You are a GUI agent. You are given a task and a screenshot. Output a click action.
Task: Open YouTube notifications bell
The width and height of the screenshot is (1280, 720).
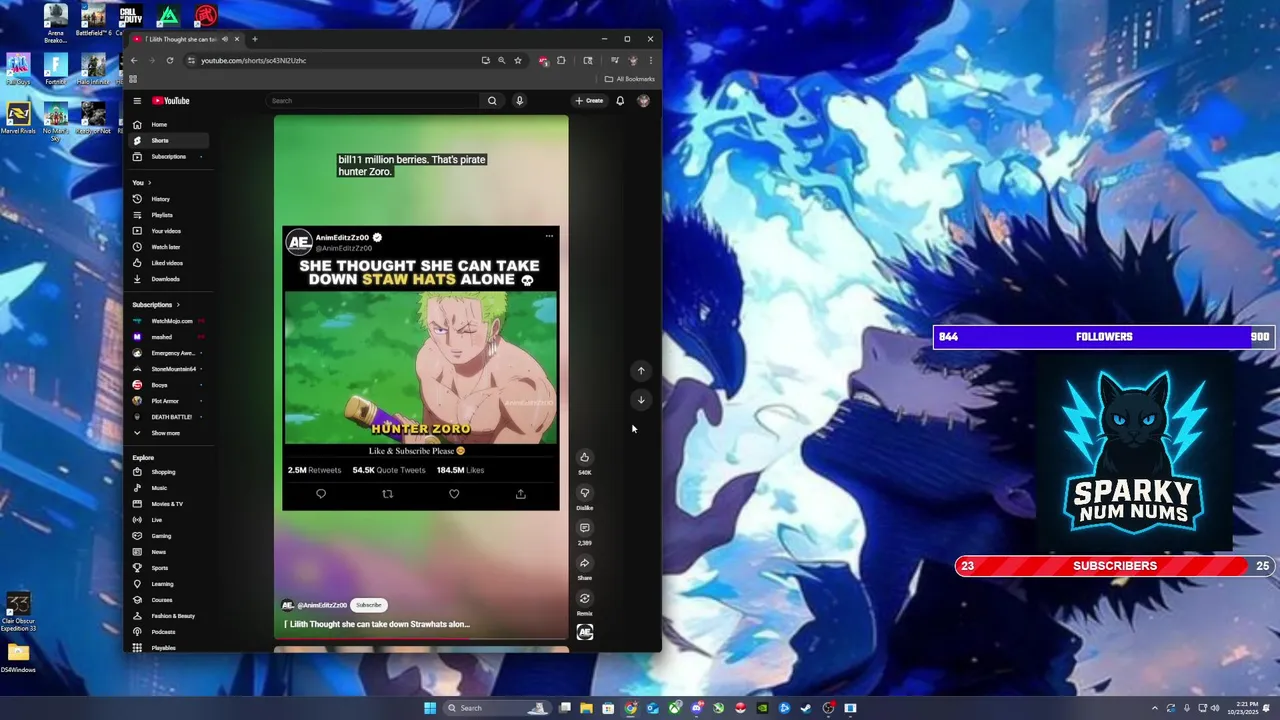point(620,101)
